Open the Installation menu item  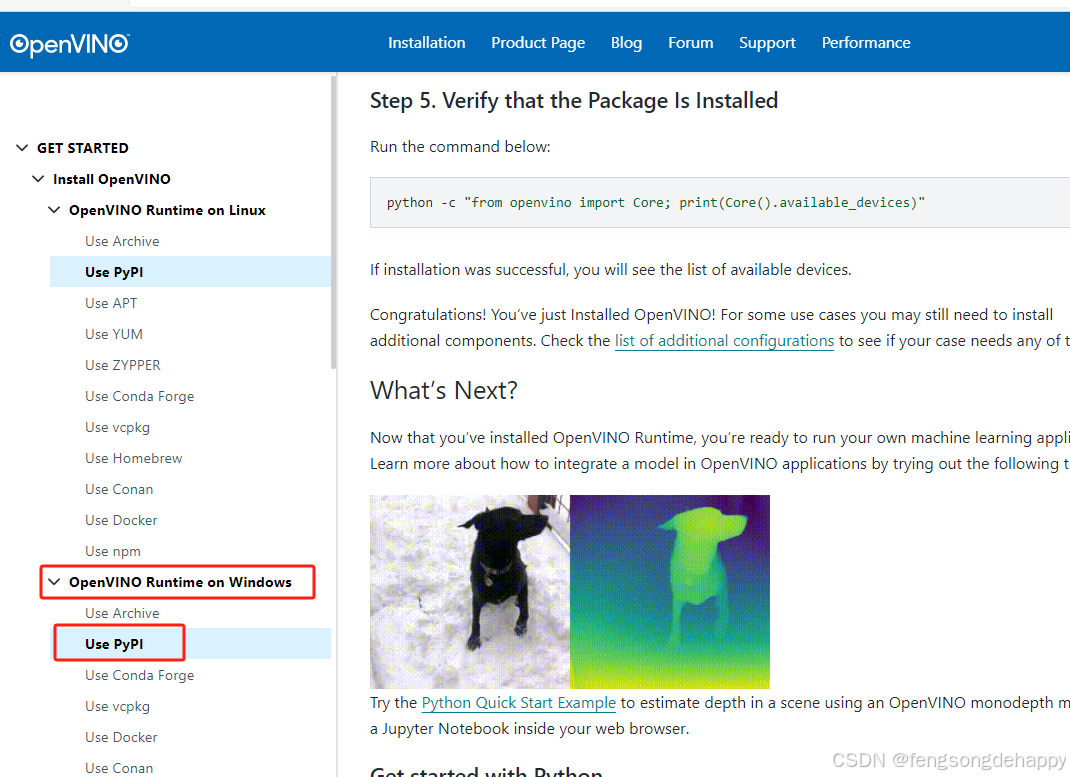pyautogui.click(x=426, y=42)
